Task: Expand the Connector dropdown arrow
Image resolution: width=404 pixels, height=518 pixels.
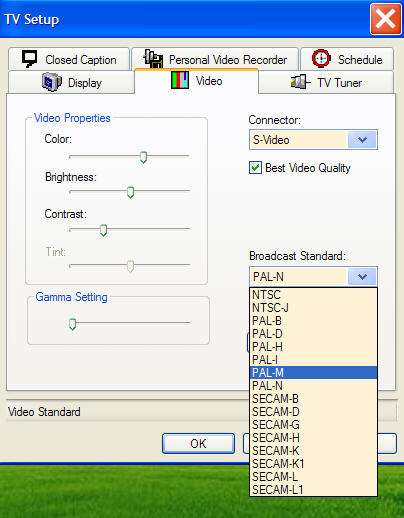Action: [x=362, y=140]
